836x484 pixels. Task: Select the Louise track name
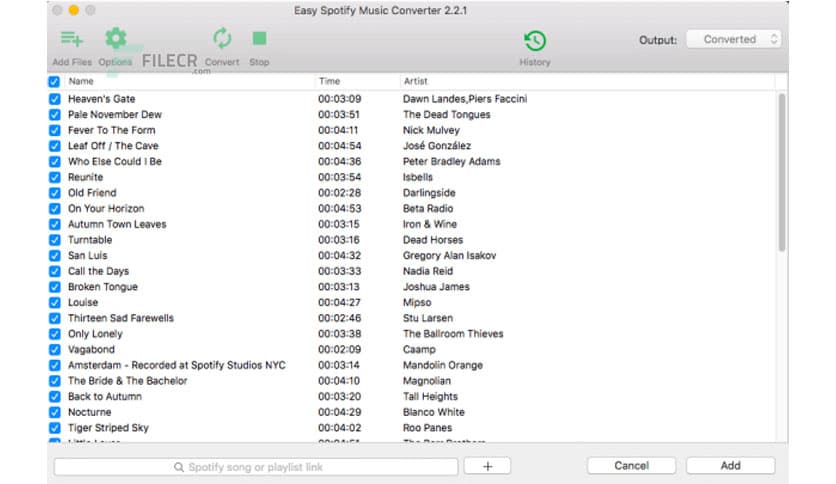(83, 302)
